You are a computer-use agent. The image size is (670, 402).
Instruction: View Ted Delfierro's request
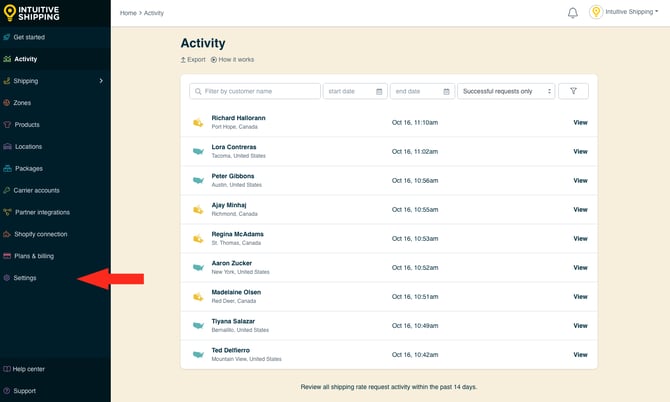coord(580,355)
